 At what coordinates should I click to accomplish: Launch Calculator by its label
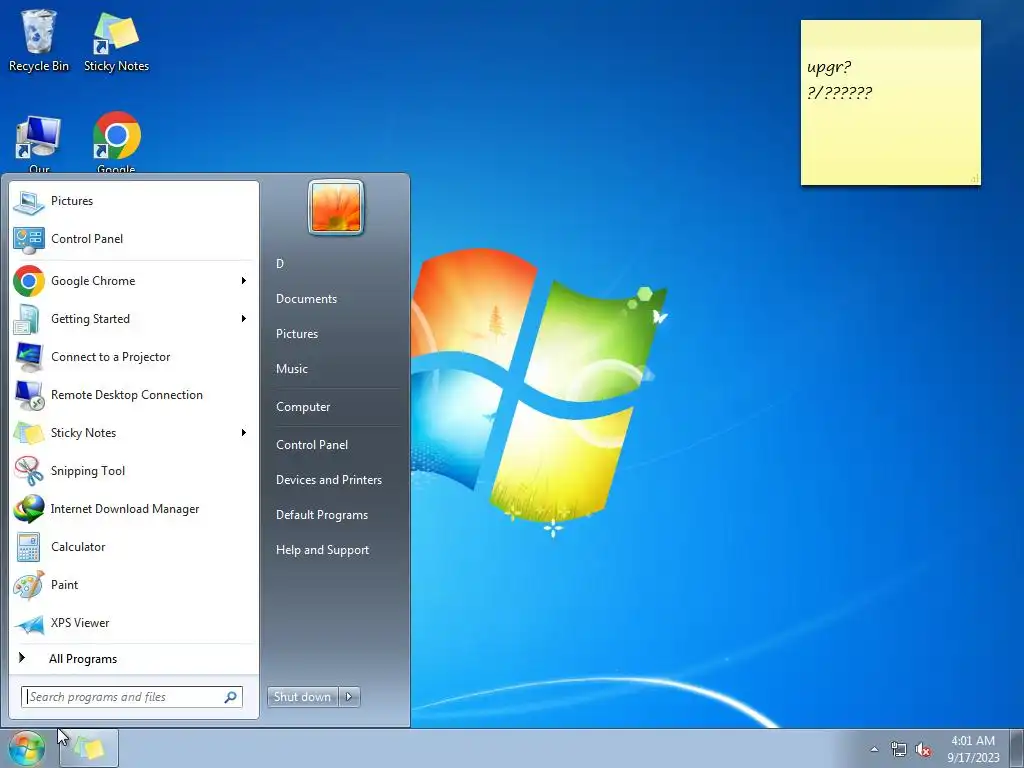pos(78,547)
